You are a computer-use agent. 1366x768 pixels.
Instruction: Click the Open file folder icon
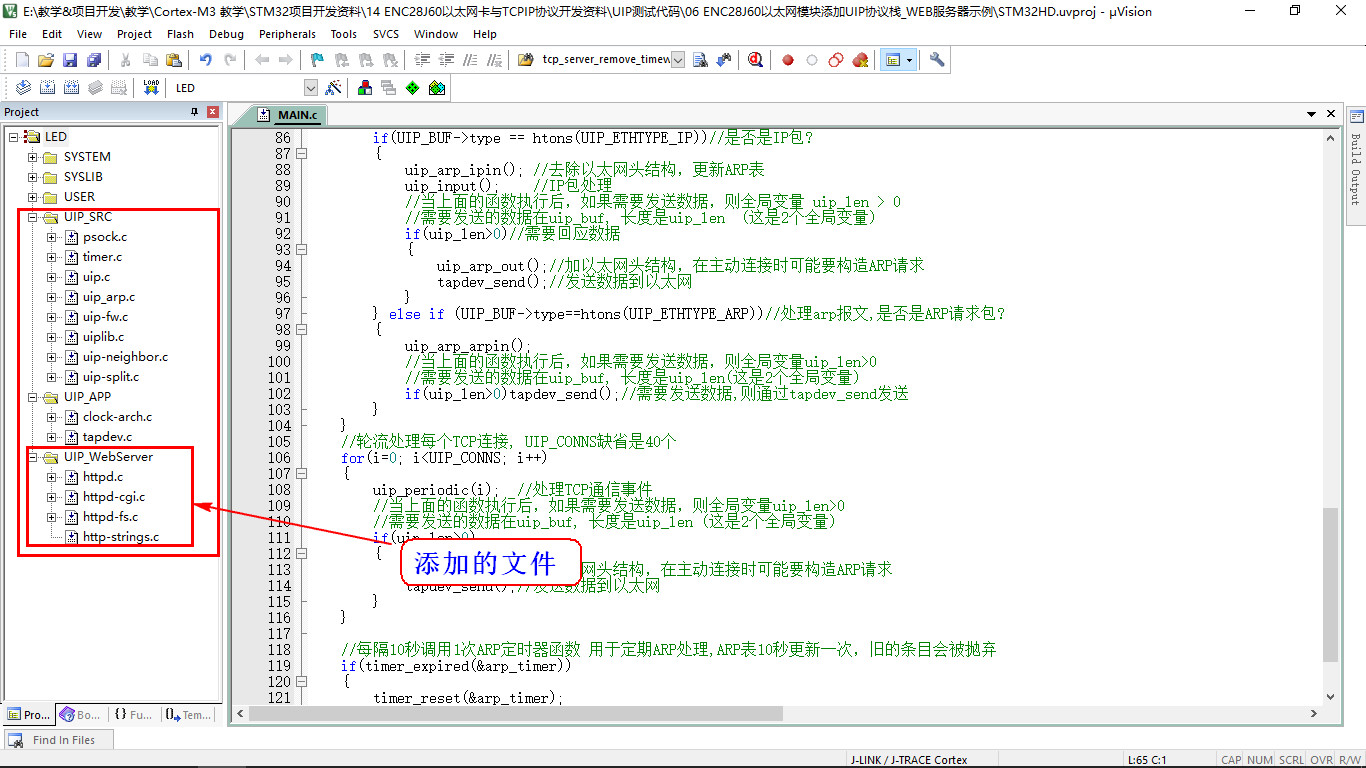[x=46, y=60]
